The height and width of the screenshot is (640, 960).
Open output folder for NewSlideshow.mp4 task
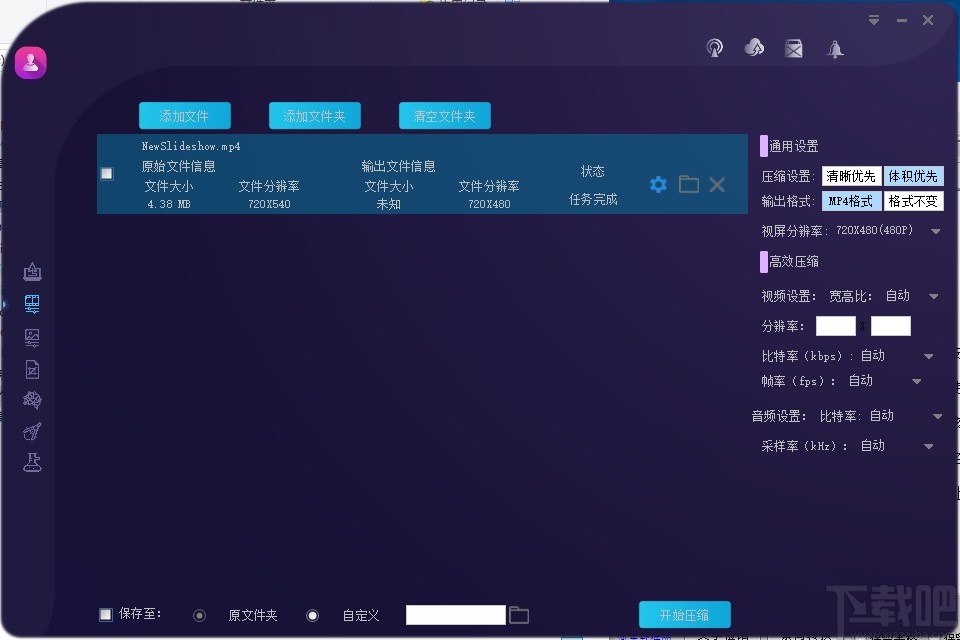(688, 184)
